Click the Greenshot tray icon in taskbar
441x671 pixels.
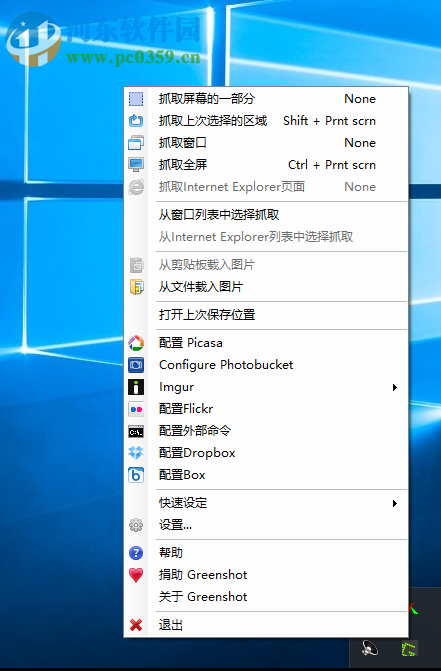408,649
